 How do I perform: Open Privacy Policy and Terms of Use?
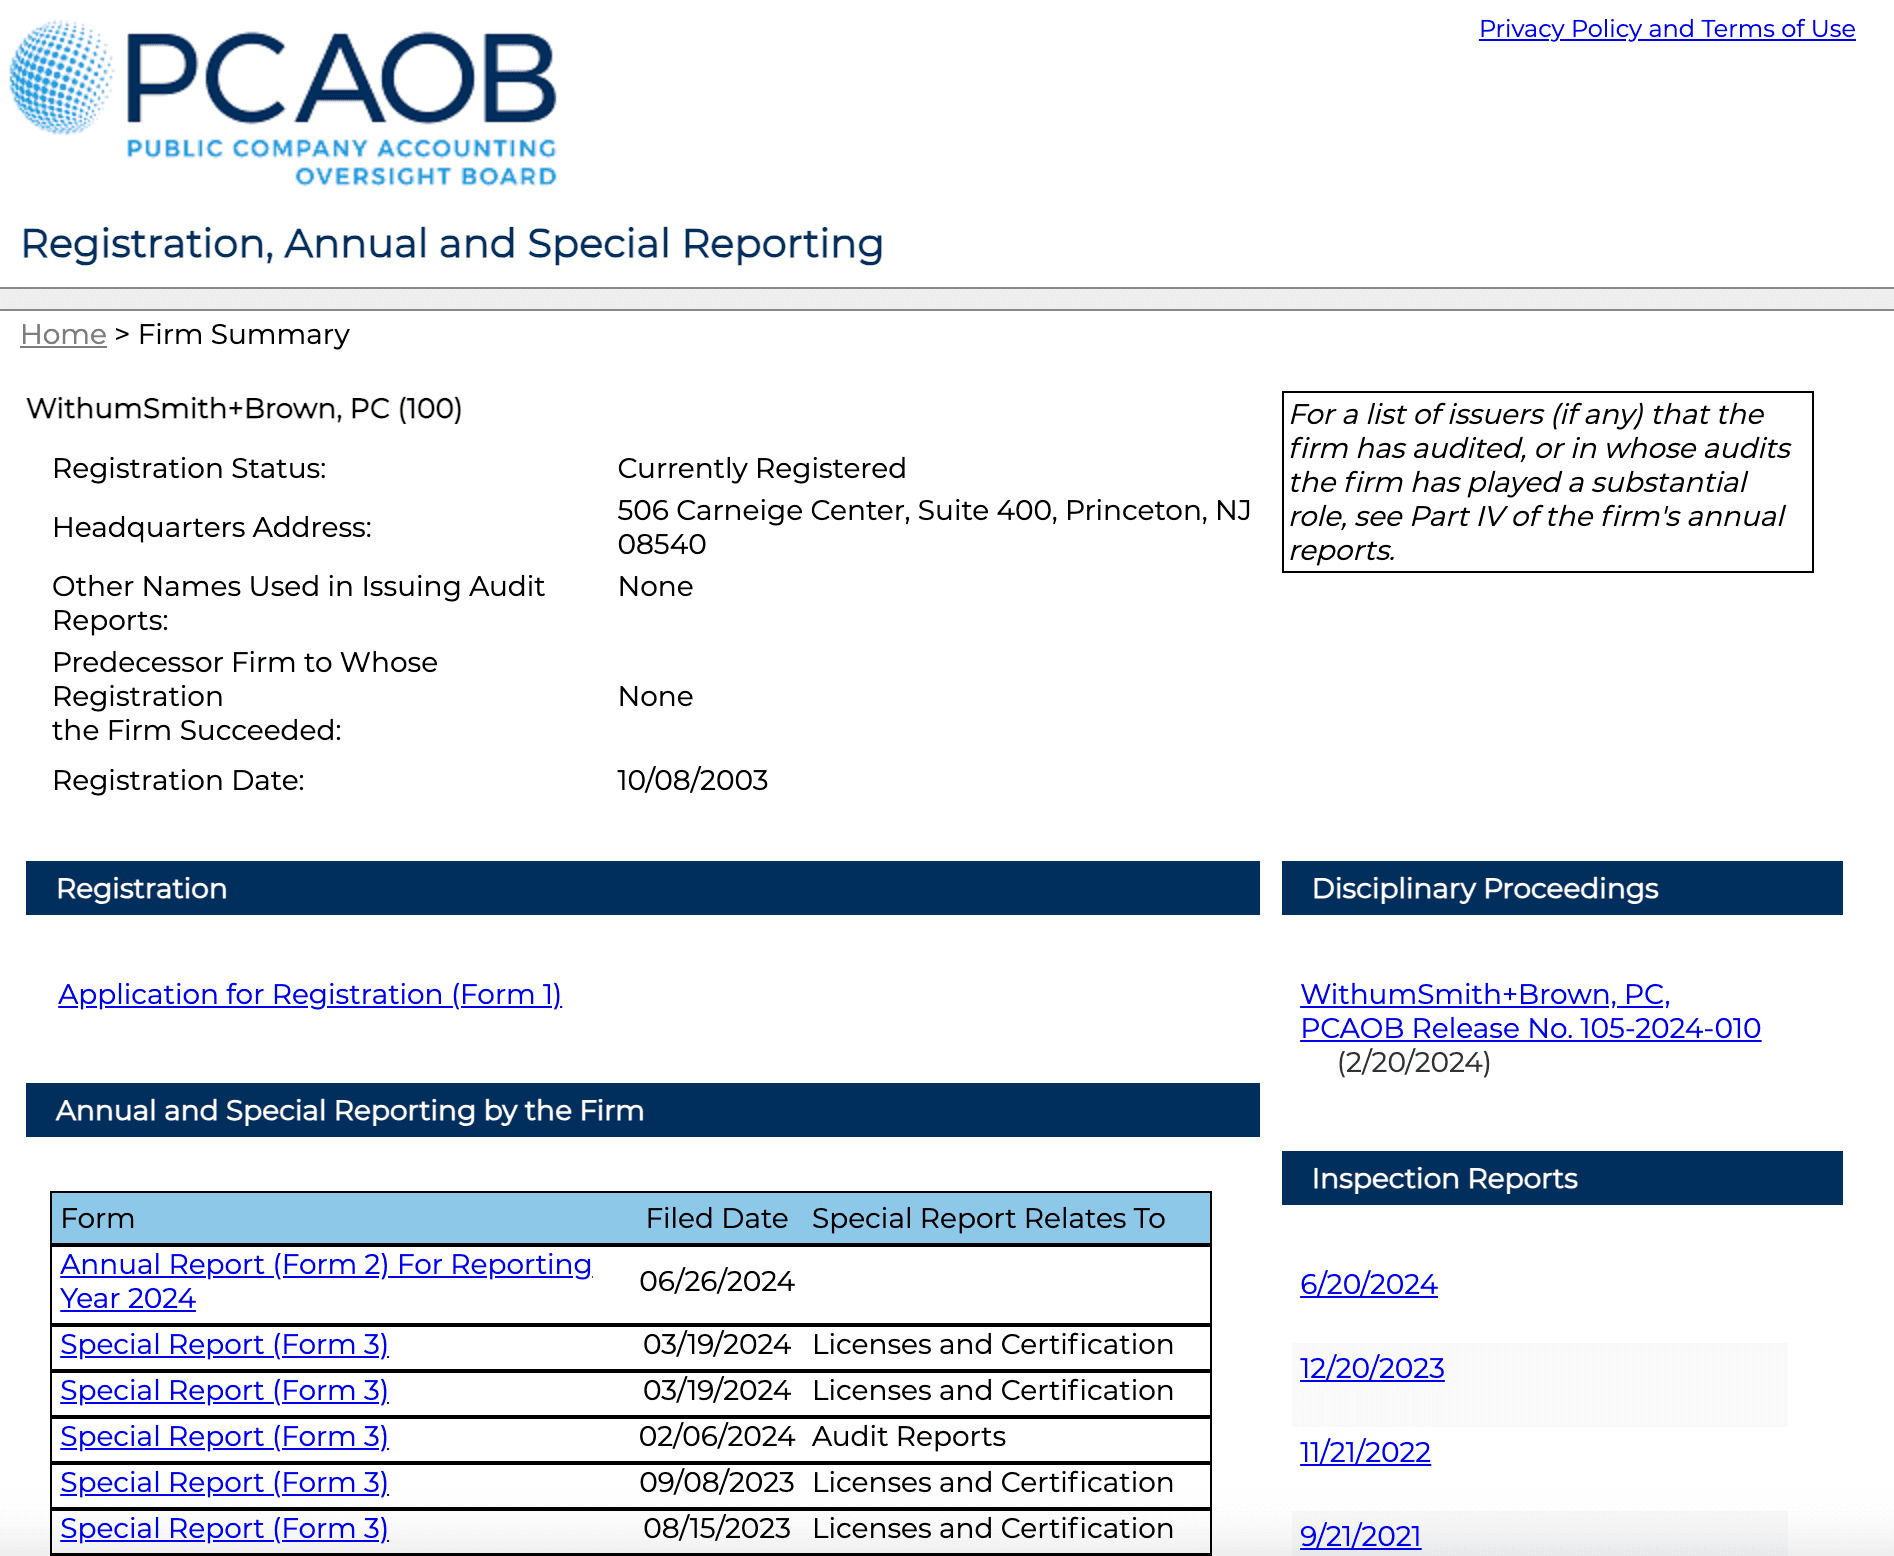pos(1666,29)
